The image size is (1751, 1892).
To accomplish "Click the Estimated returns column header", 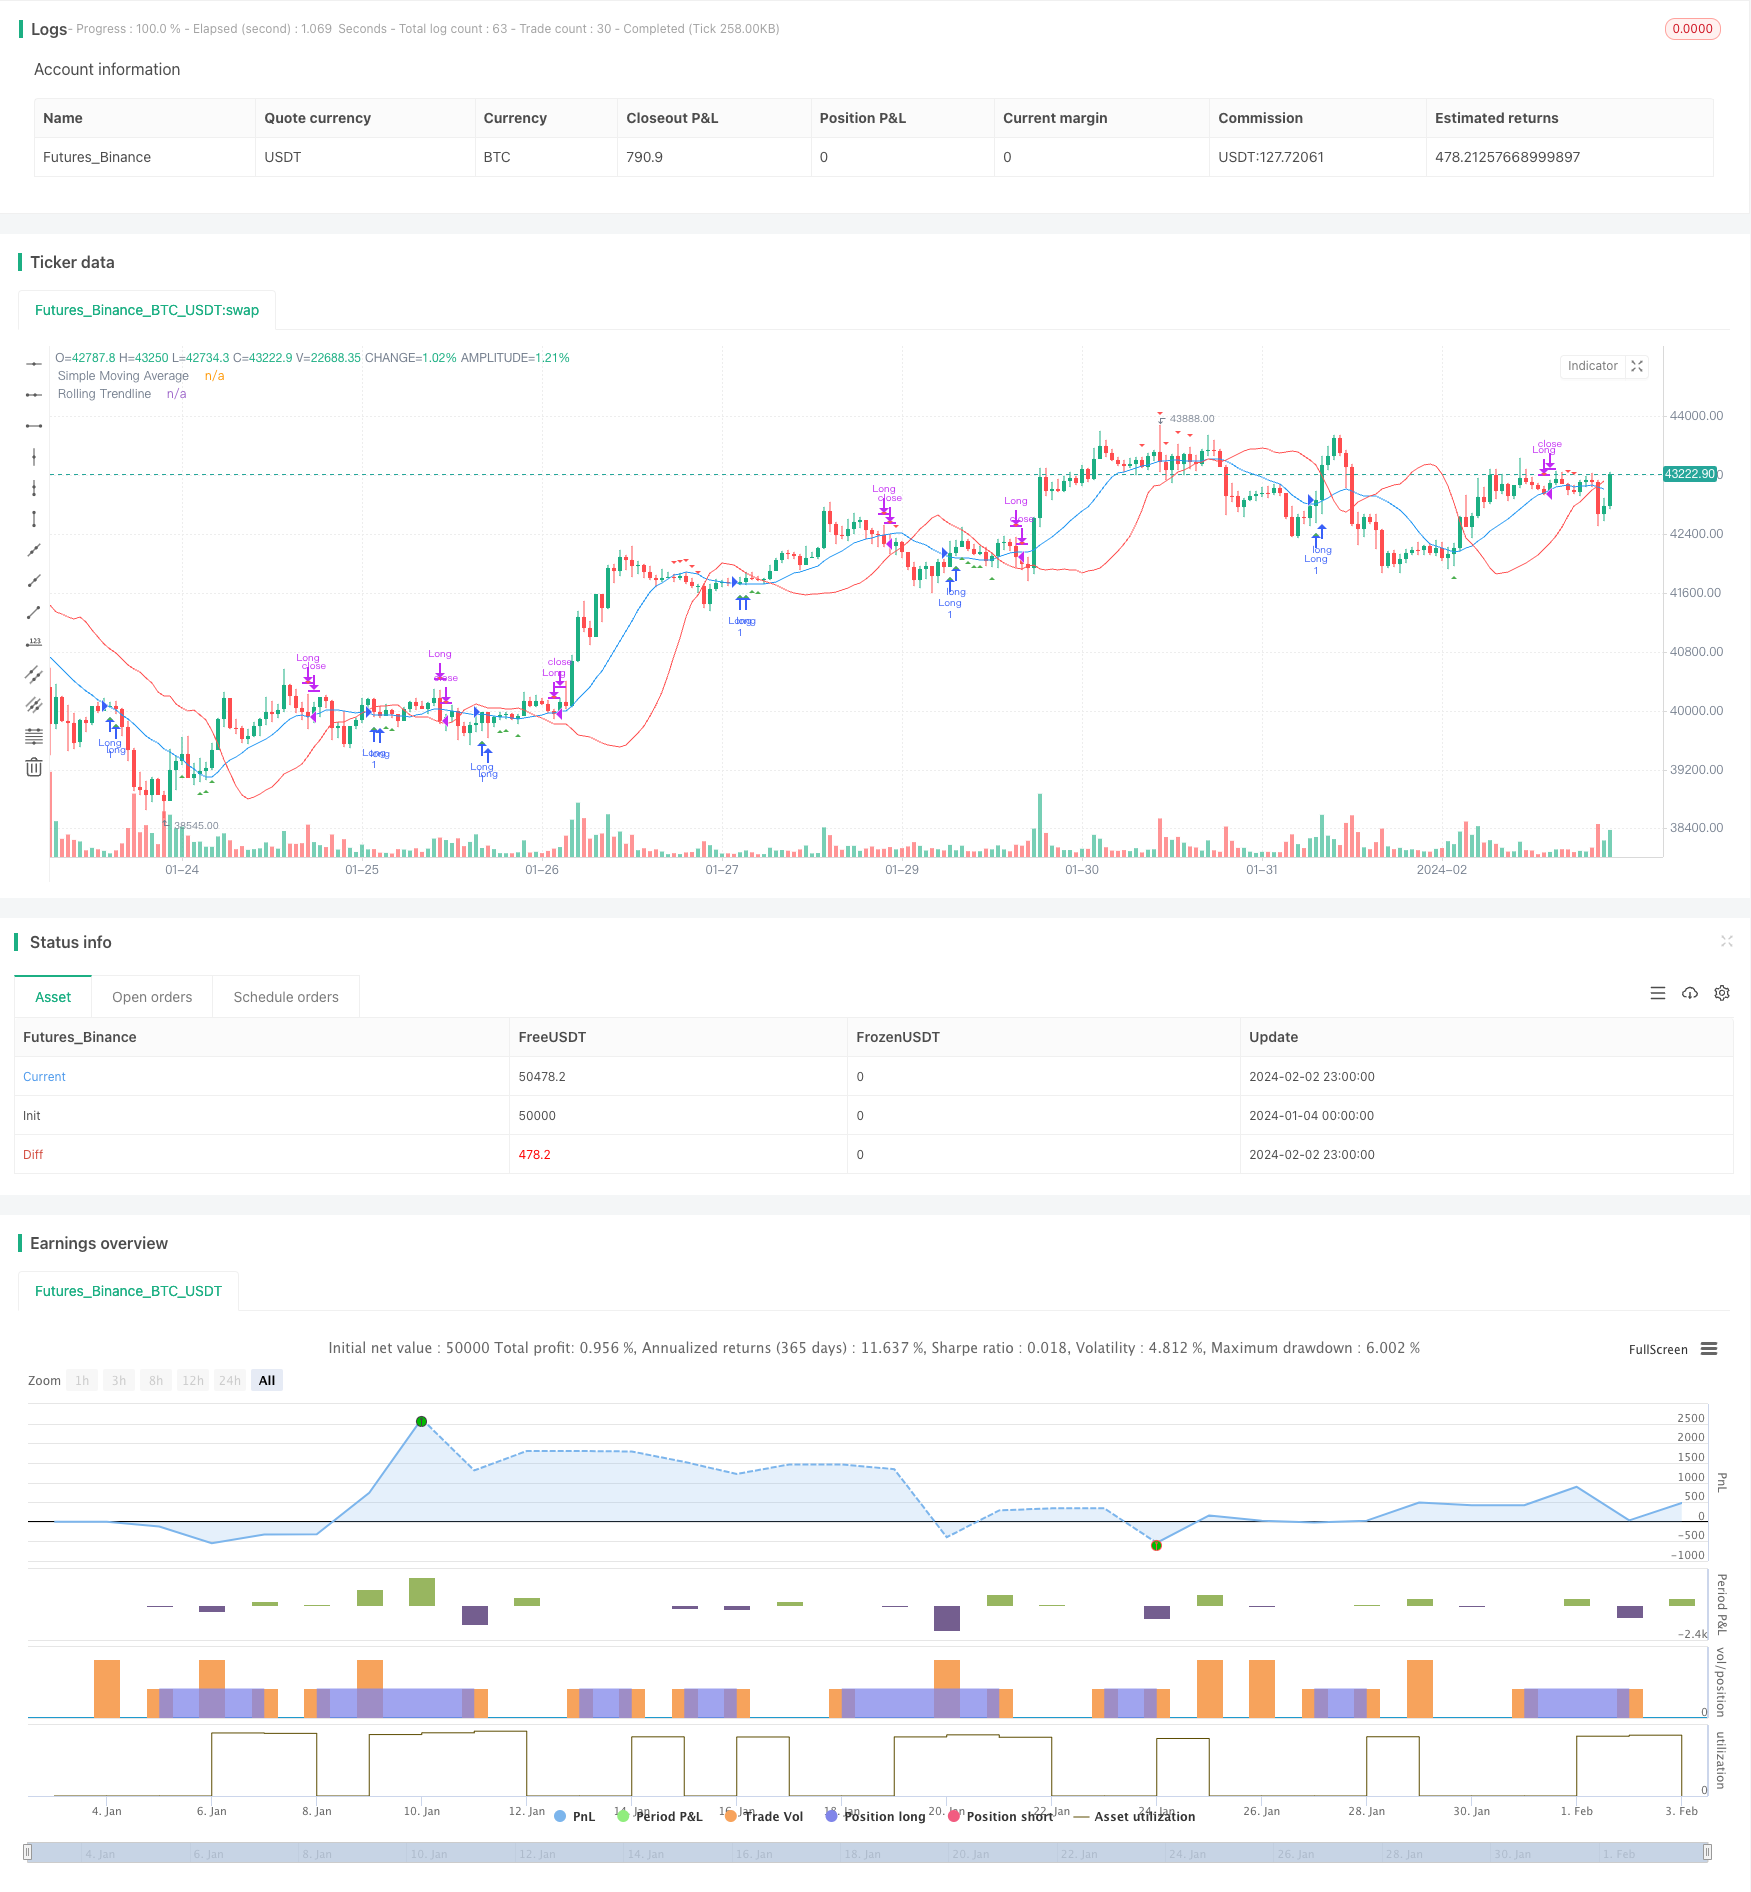I will [x=1496, y=118].
